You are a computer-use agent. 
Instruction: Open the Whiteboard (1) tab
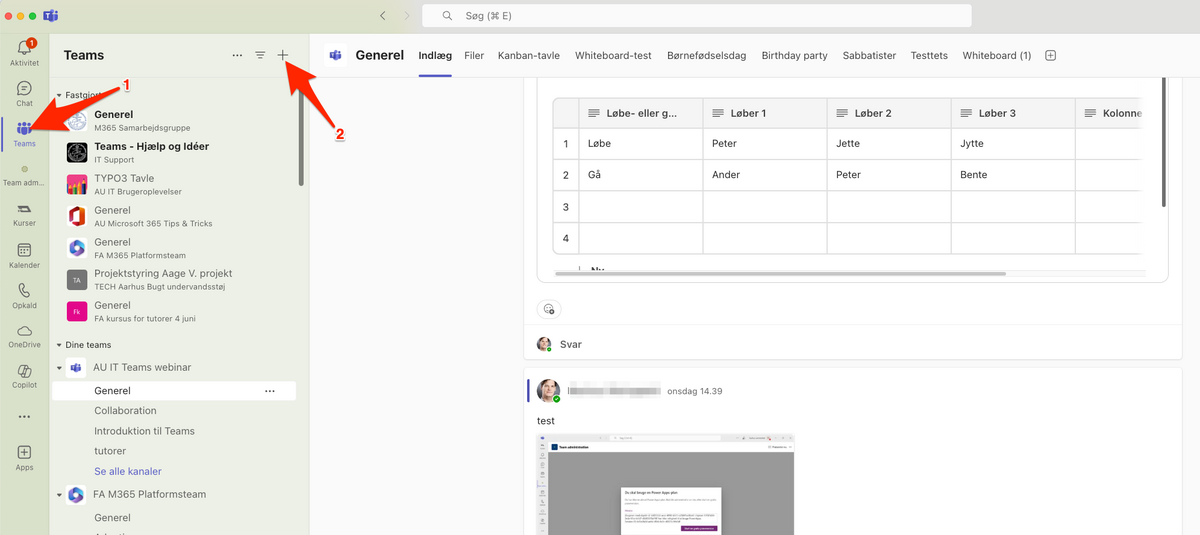996,55
